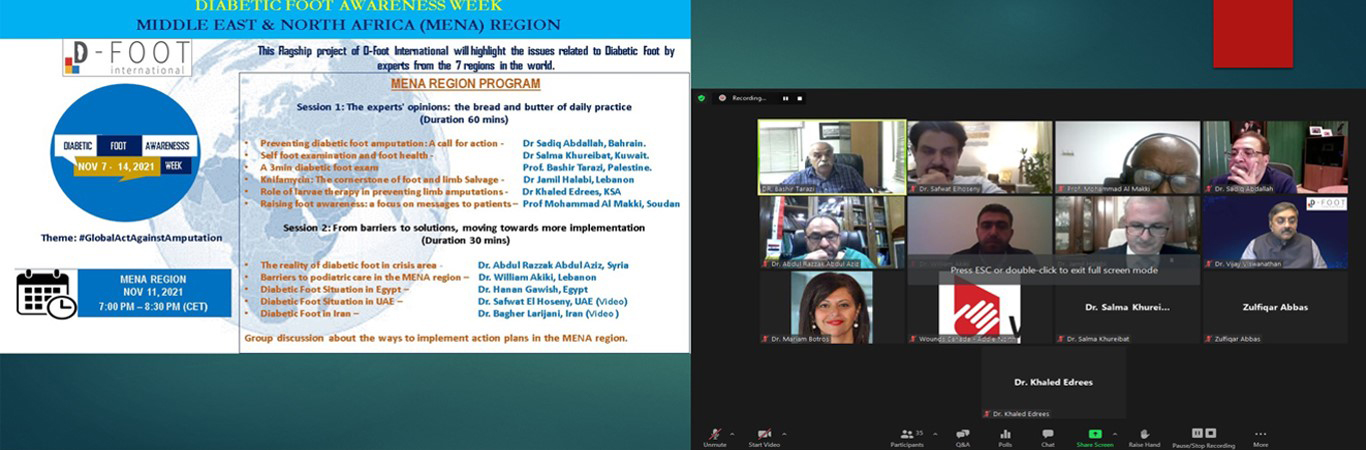Select Prof. Mohammad Al Makki's video tile
Screen dimensions: 1366x450
pyautogui.click(x=1128, y=157)
